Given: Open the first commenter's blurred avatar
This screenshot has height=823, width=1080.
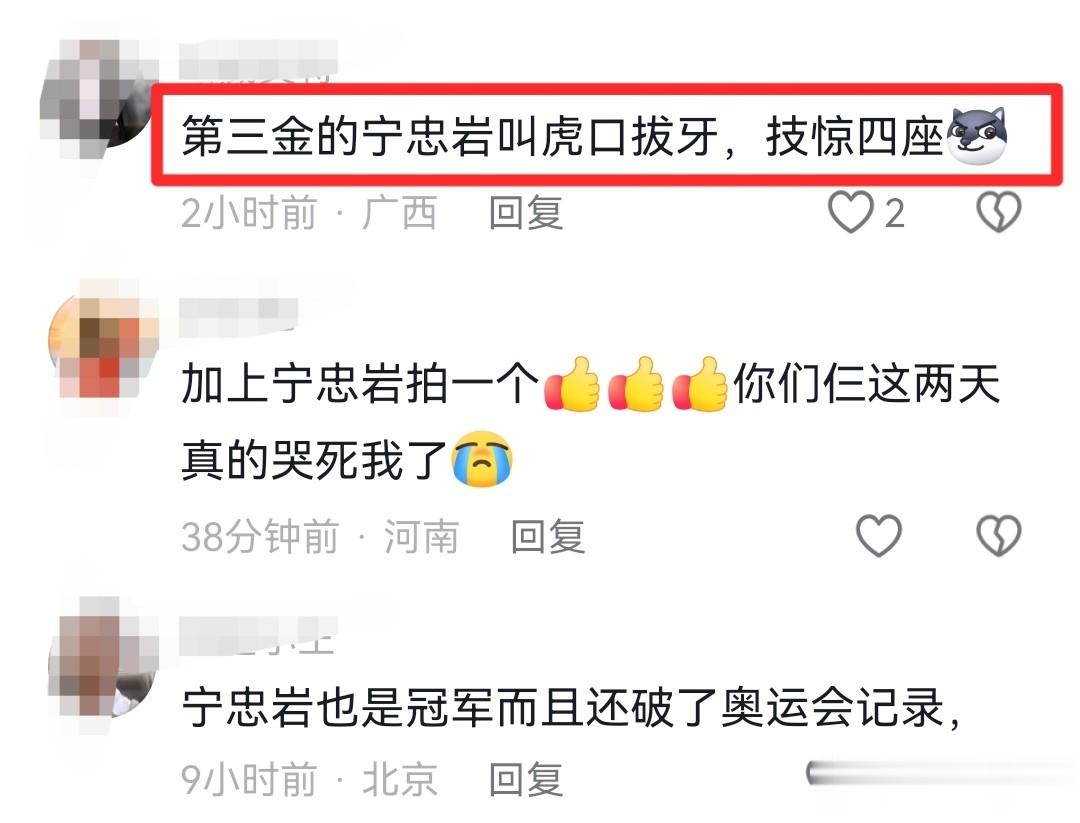Looking at the screenshot, I should (100, 96).
